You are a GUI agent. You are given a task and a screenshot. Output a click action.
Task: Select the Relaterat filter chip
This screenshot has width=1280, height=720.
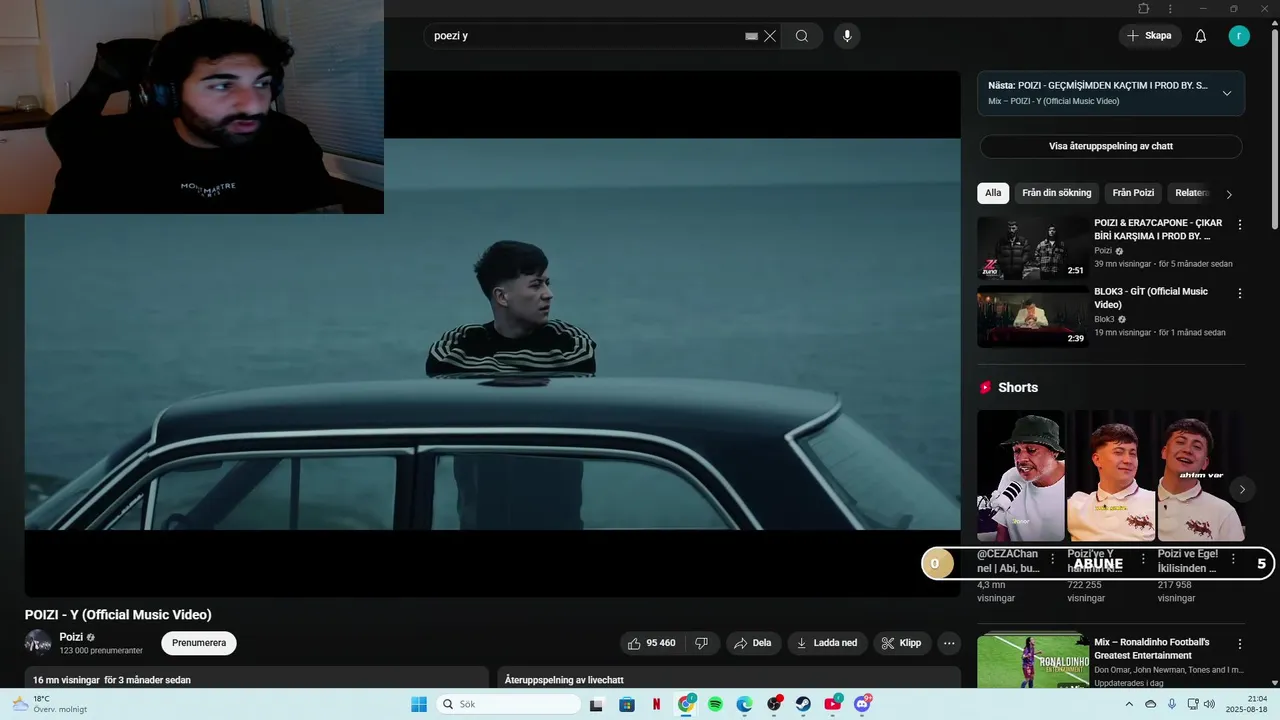(1192, 193)
